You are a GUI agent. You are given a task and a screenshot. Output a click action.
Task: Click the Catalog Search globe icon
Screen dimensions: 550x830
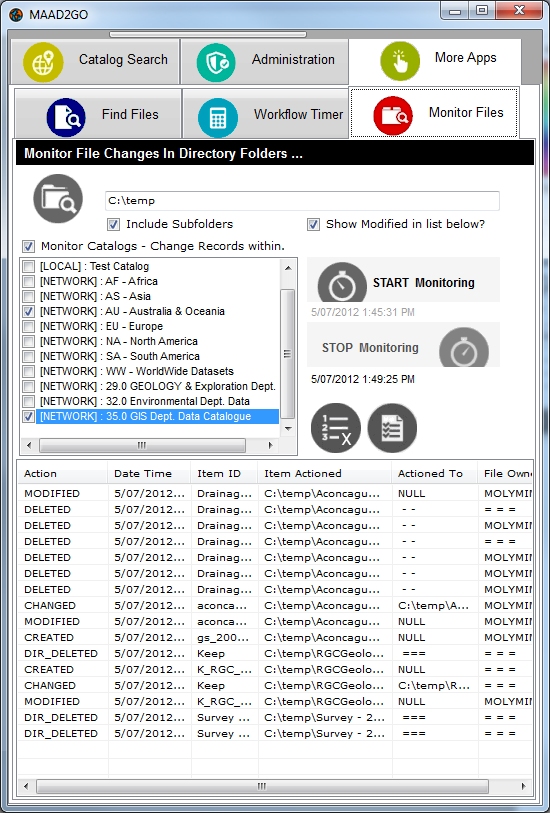pyautogui.click(x=43, y=62)
